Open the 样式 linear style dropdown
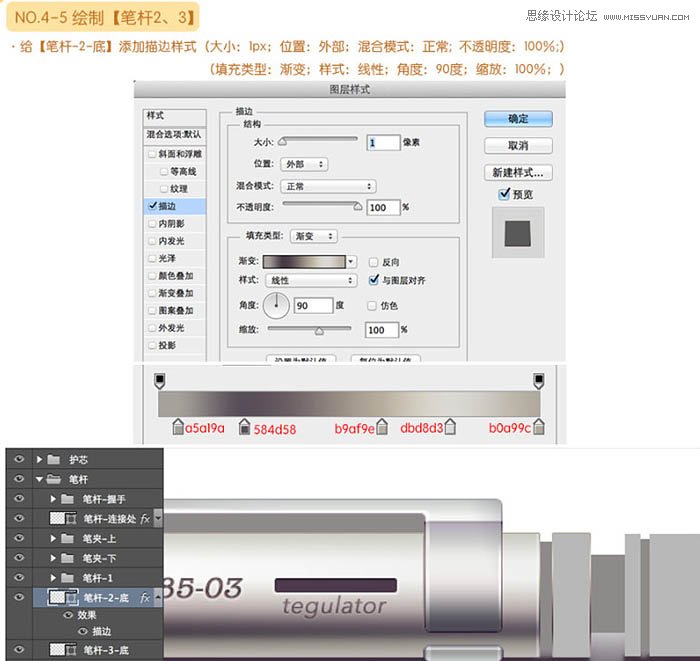Image resolution: width=700 pixels, height=661 pixels. coord(311,280)
